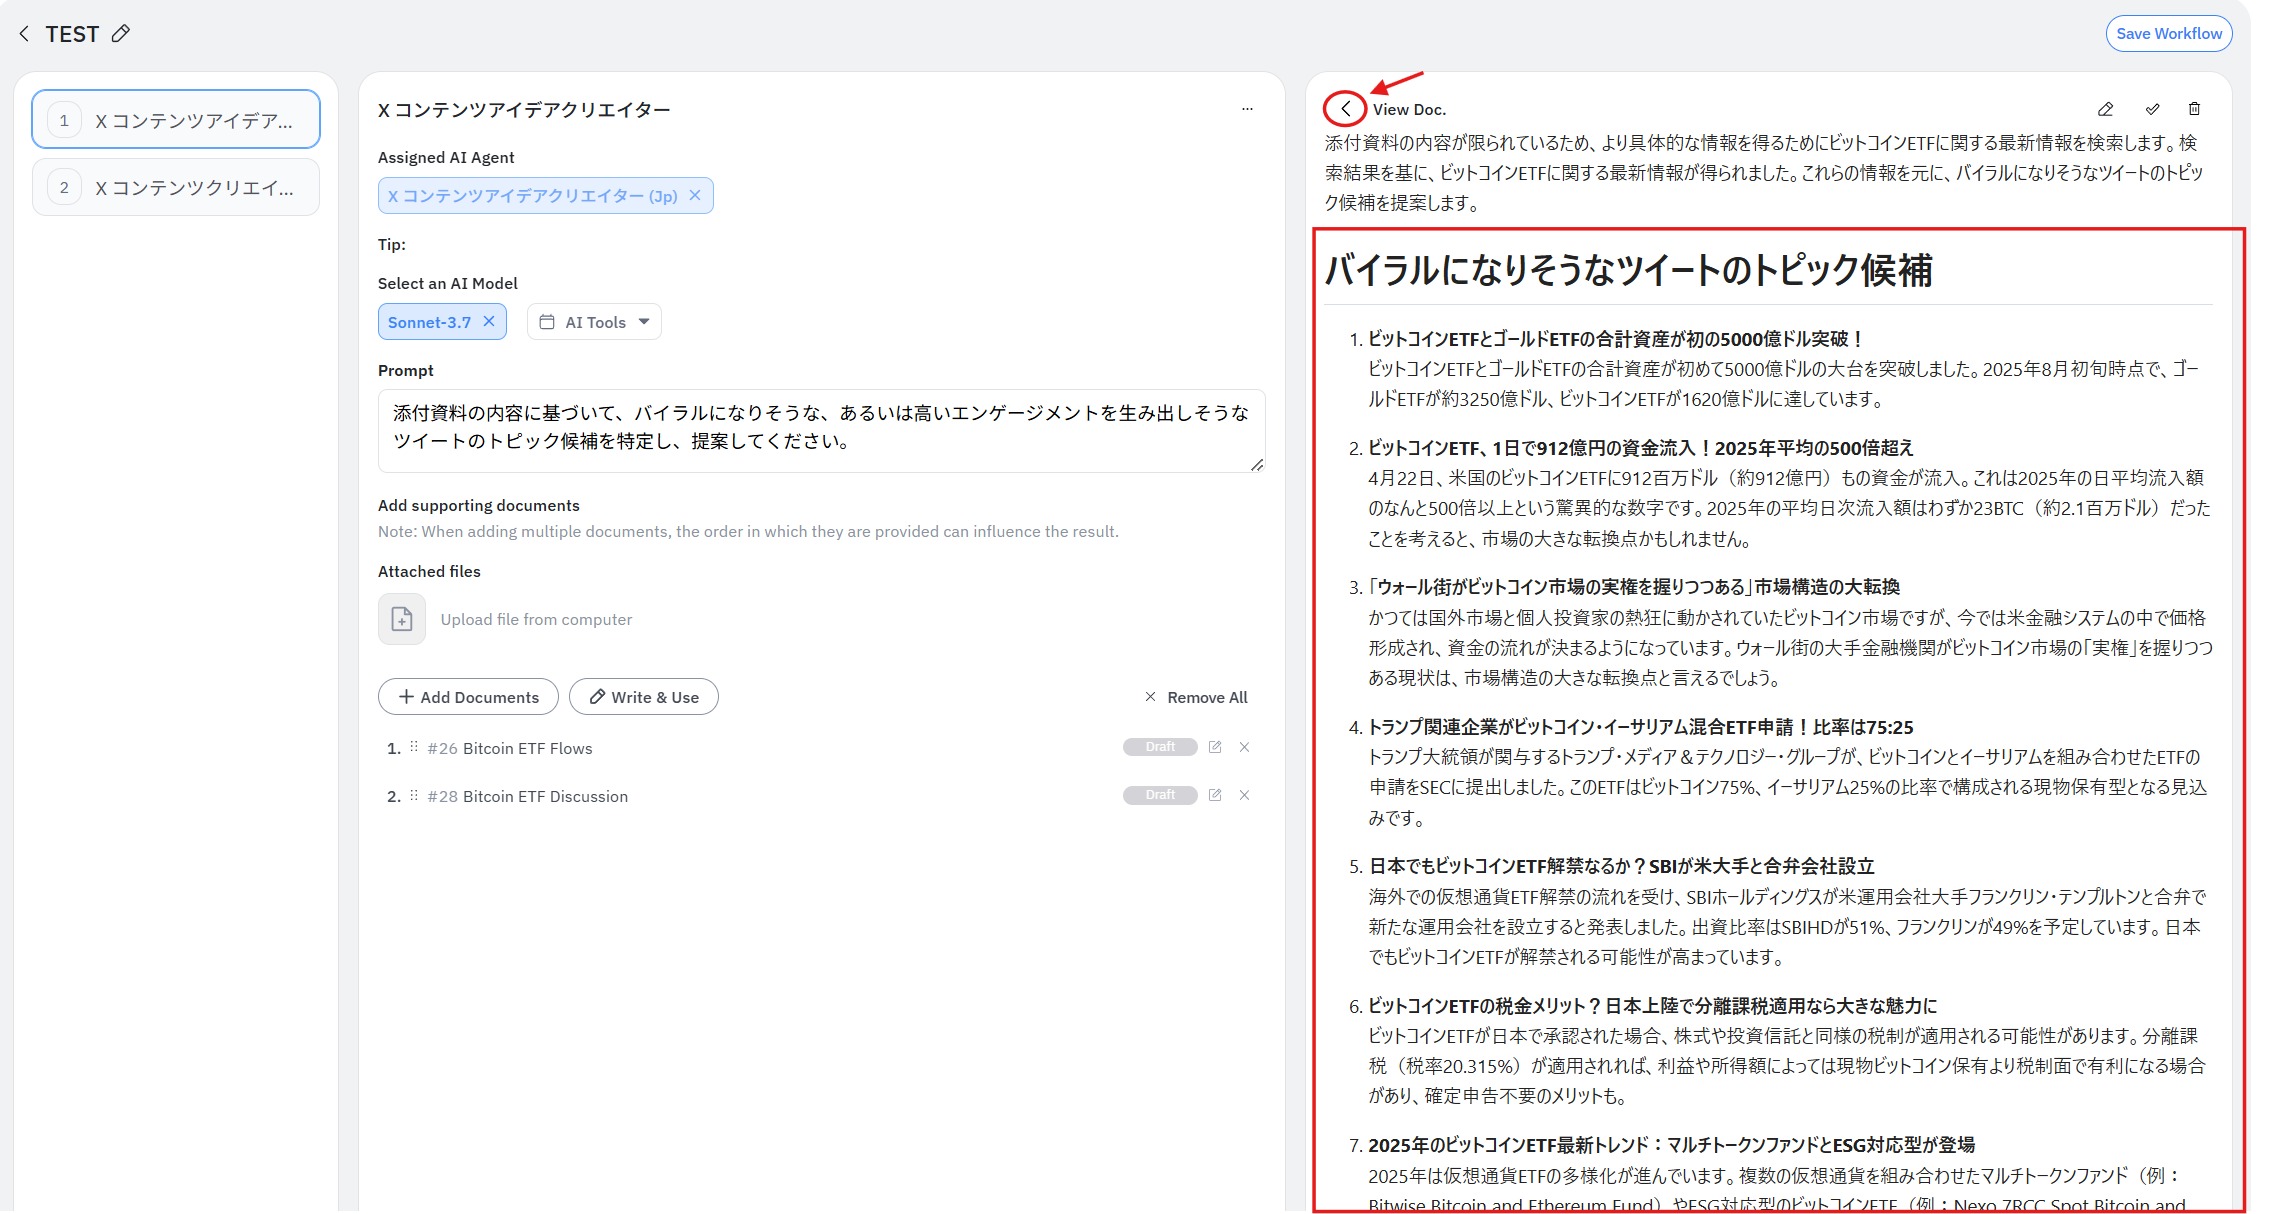This screenshot has width=2271, height=1214.
Task: Click the pencil icon beside TEST title
Action: (121, 34)
